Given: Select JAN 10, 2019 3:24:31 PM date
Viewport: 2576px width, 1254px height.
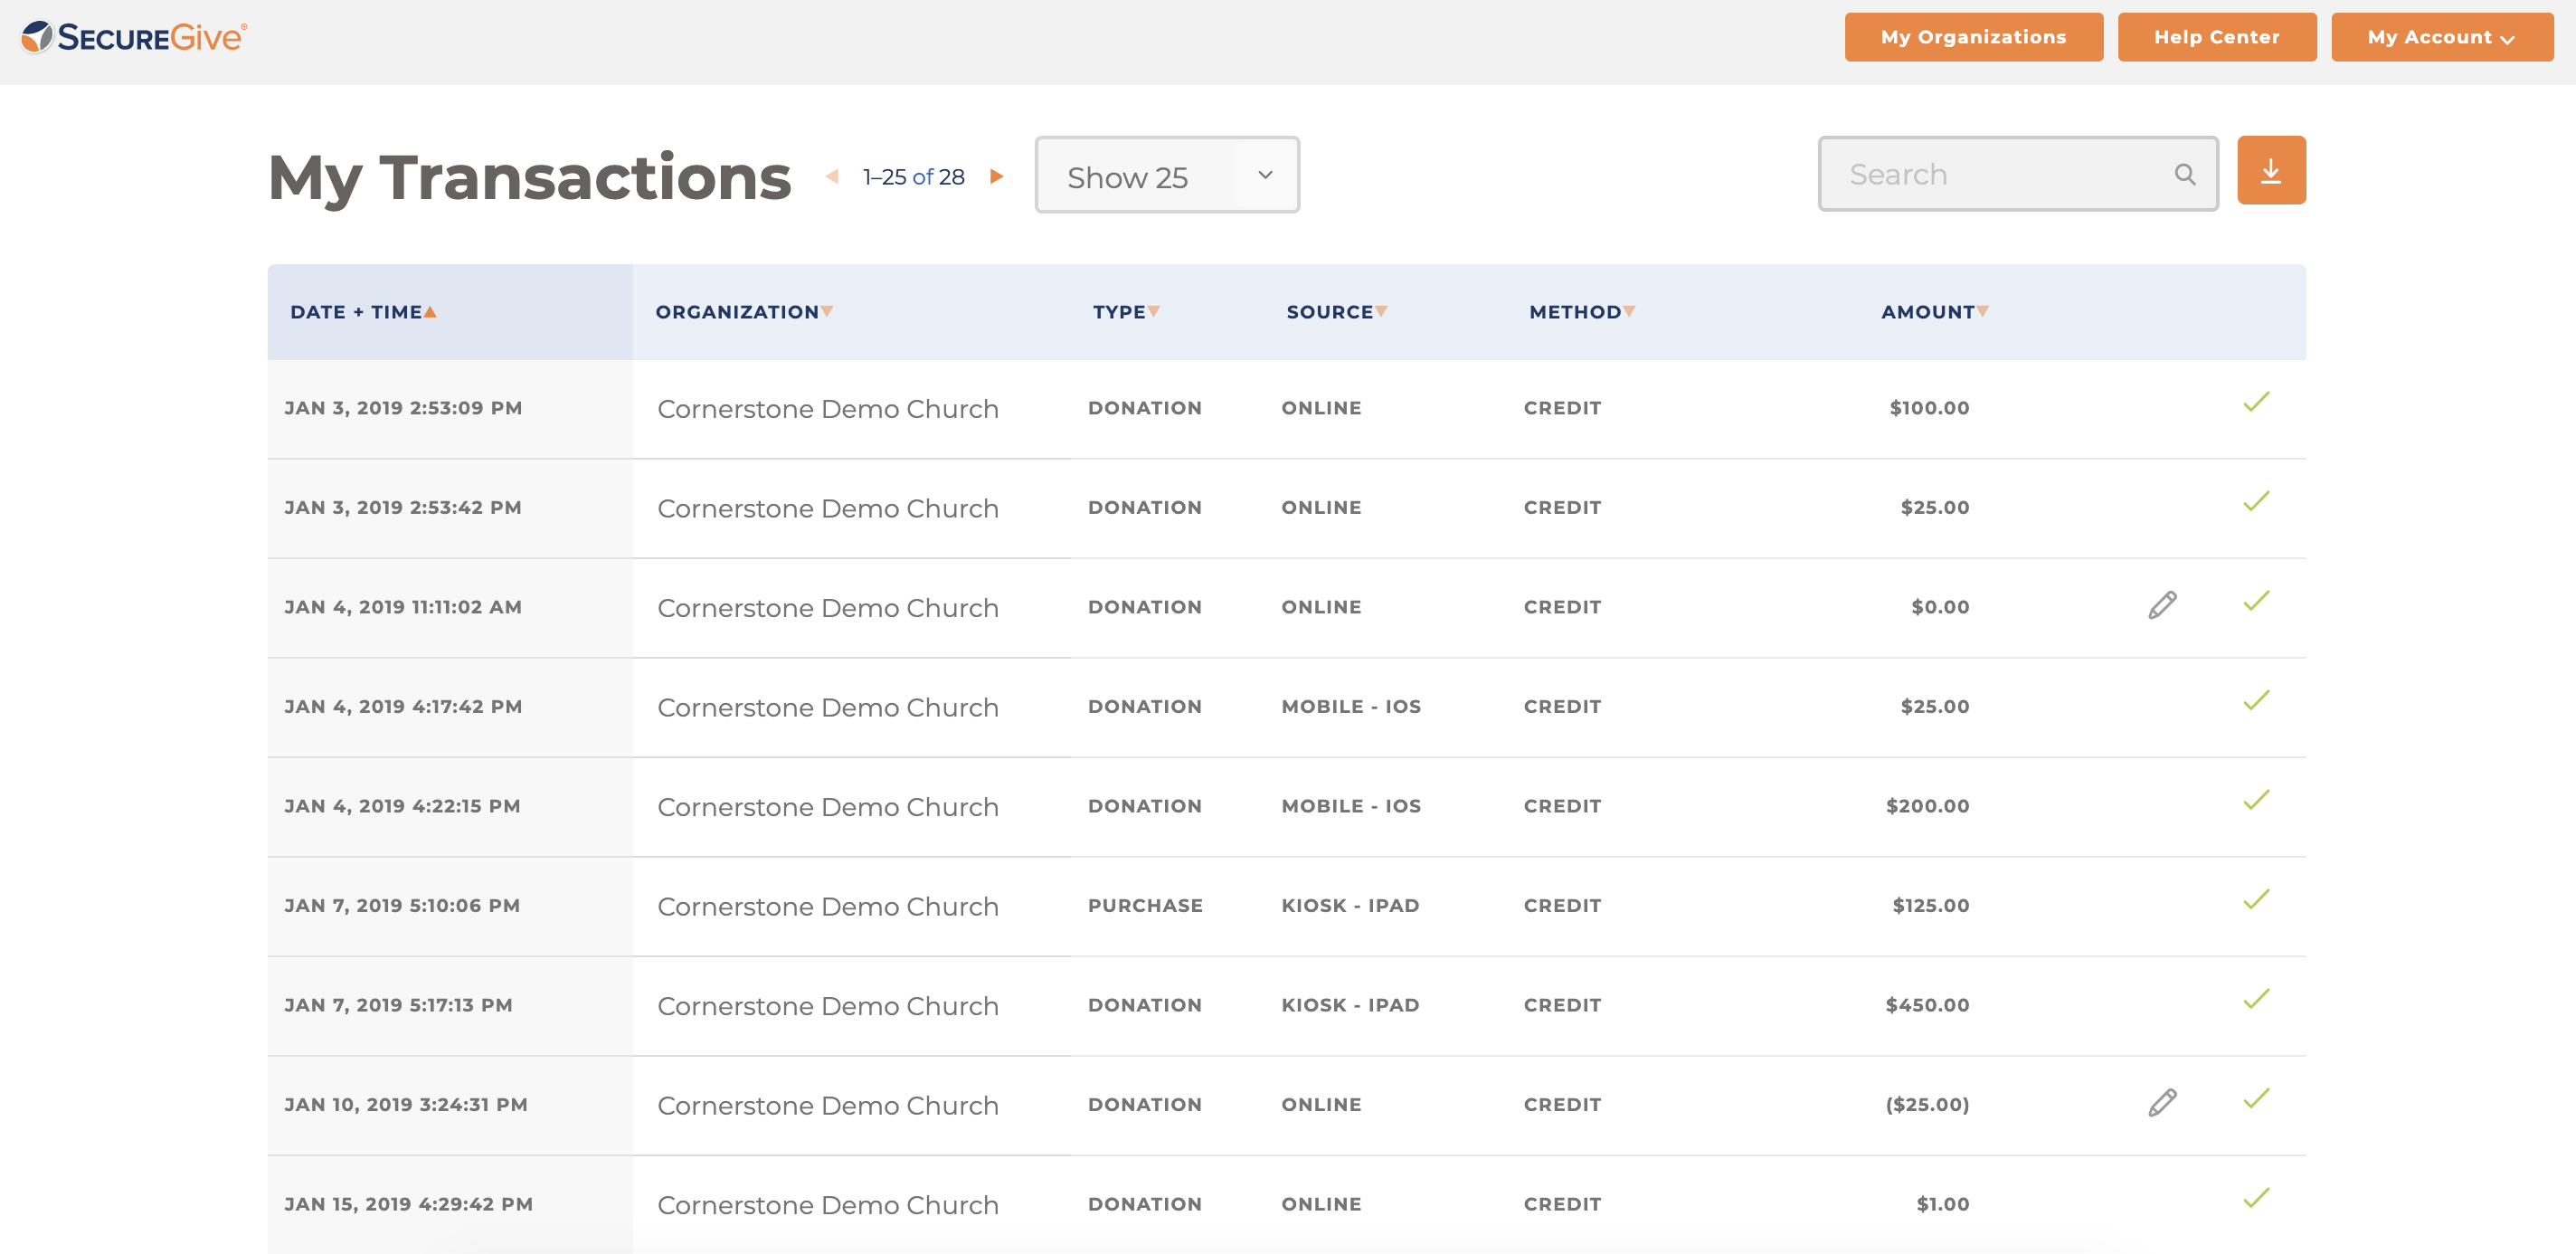Looking at the screenshot, I should point(406,1105).
